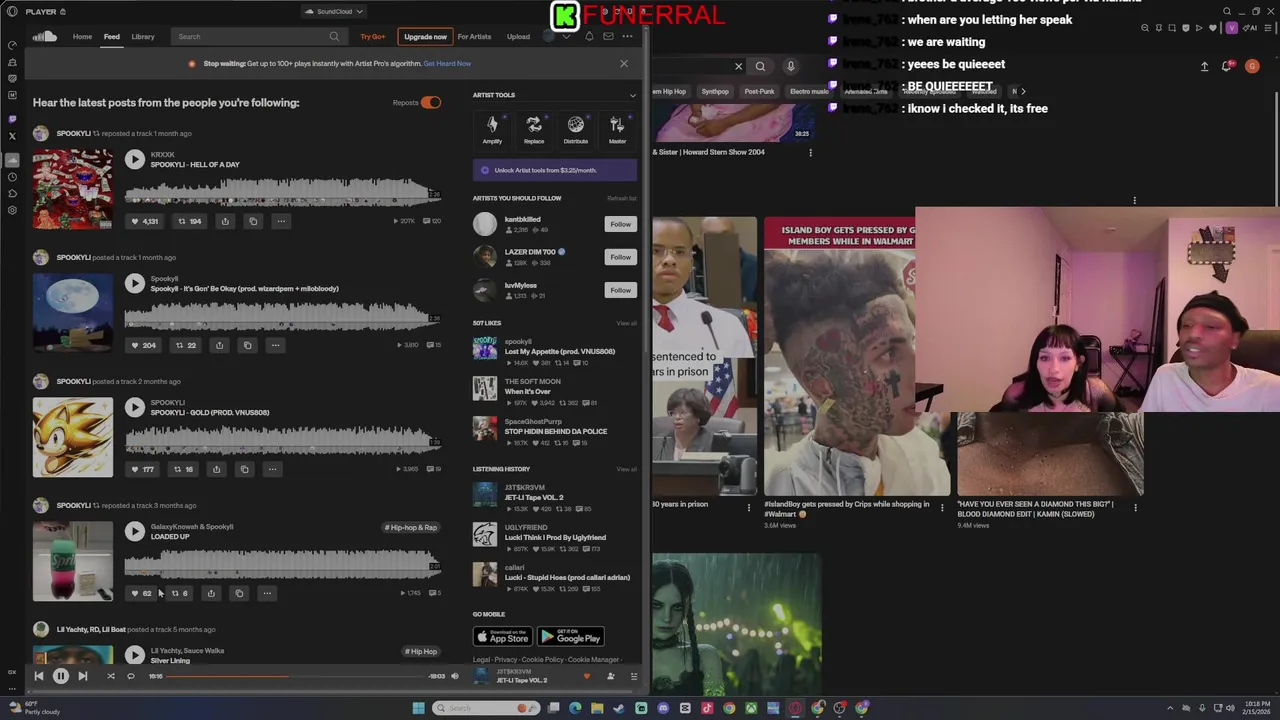1280x720 pixels.
Task: Open the Library tab
Action: [x=143, y=37]
